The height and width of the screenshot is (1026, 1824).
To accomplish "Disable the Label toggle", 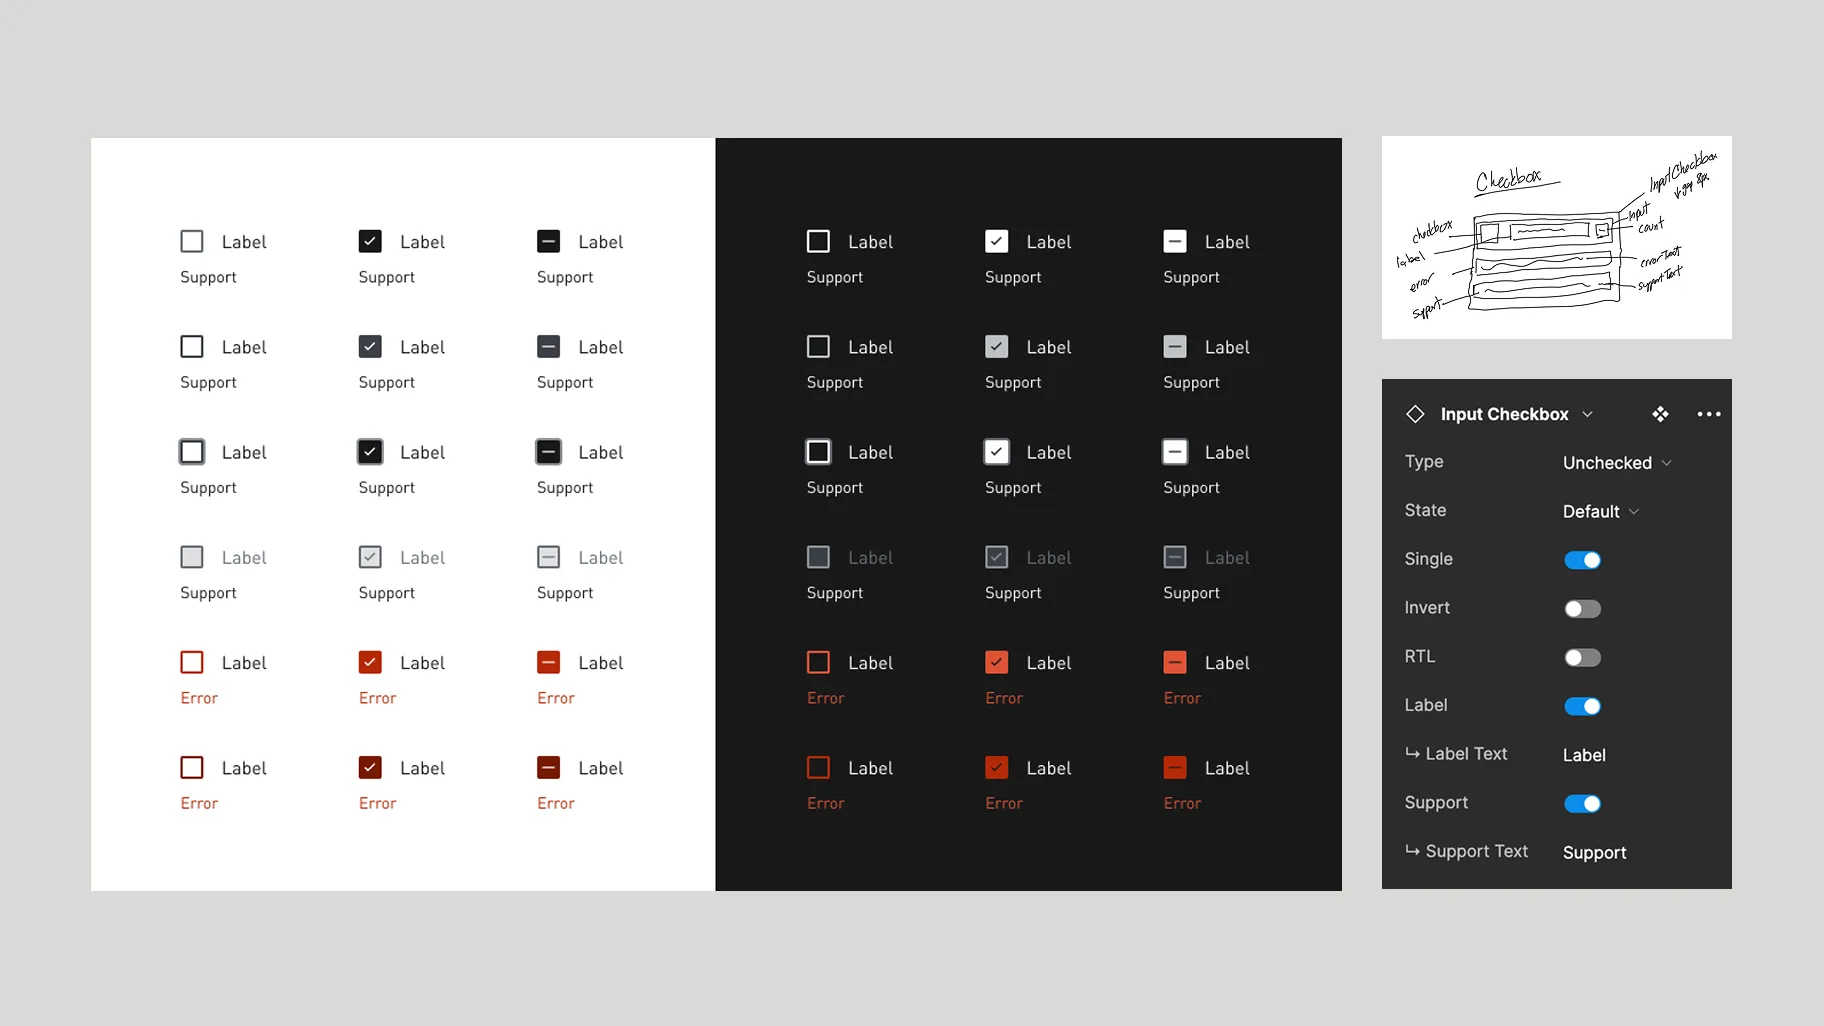I will 1582,706.
